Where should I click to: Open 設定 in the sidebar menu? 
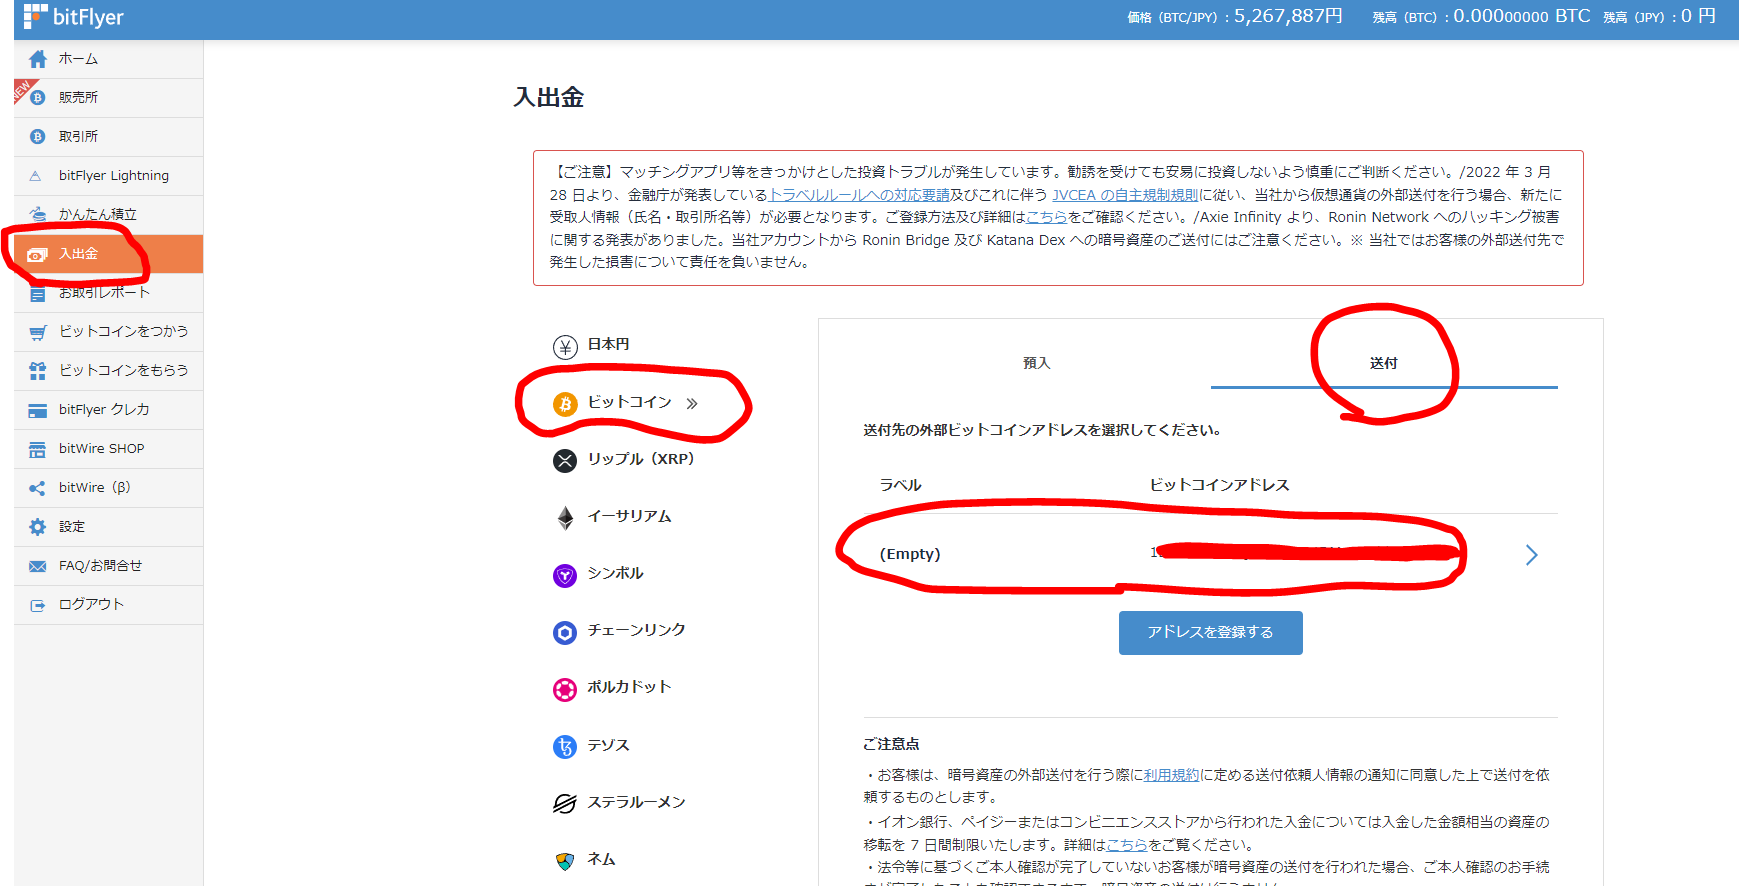pos(108,527)
